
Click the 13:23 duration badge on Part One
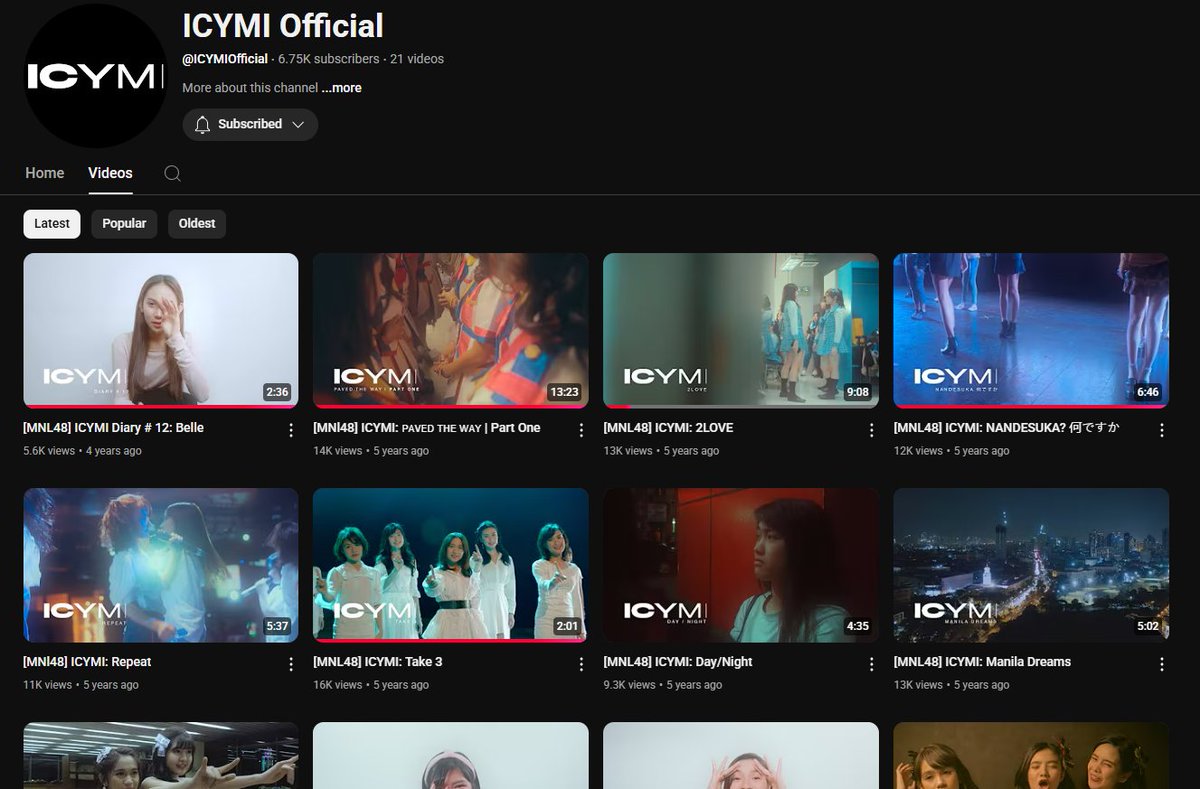(x=564, y=392)
